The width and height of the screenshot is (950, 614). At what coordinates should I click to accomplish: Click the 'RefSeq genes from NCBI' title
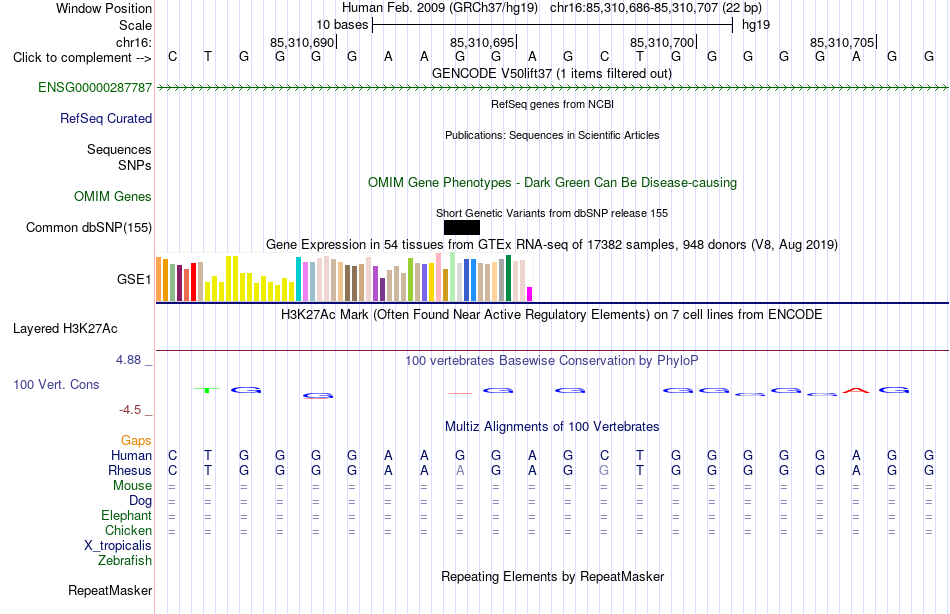click(x=553, y=104)
